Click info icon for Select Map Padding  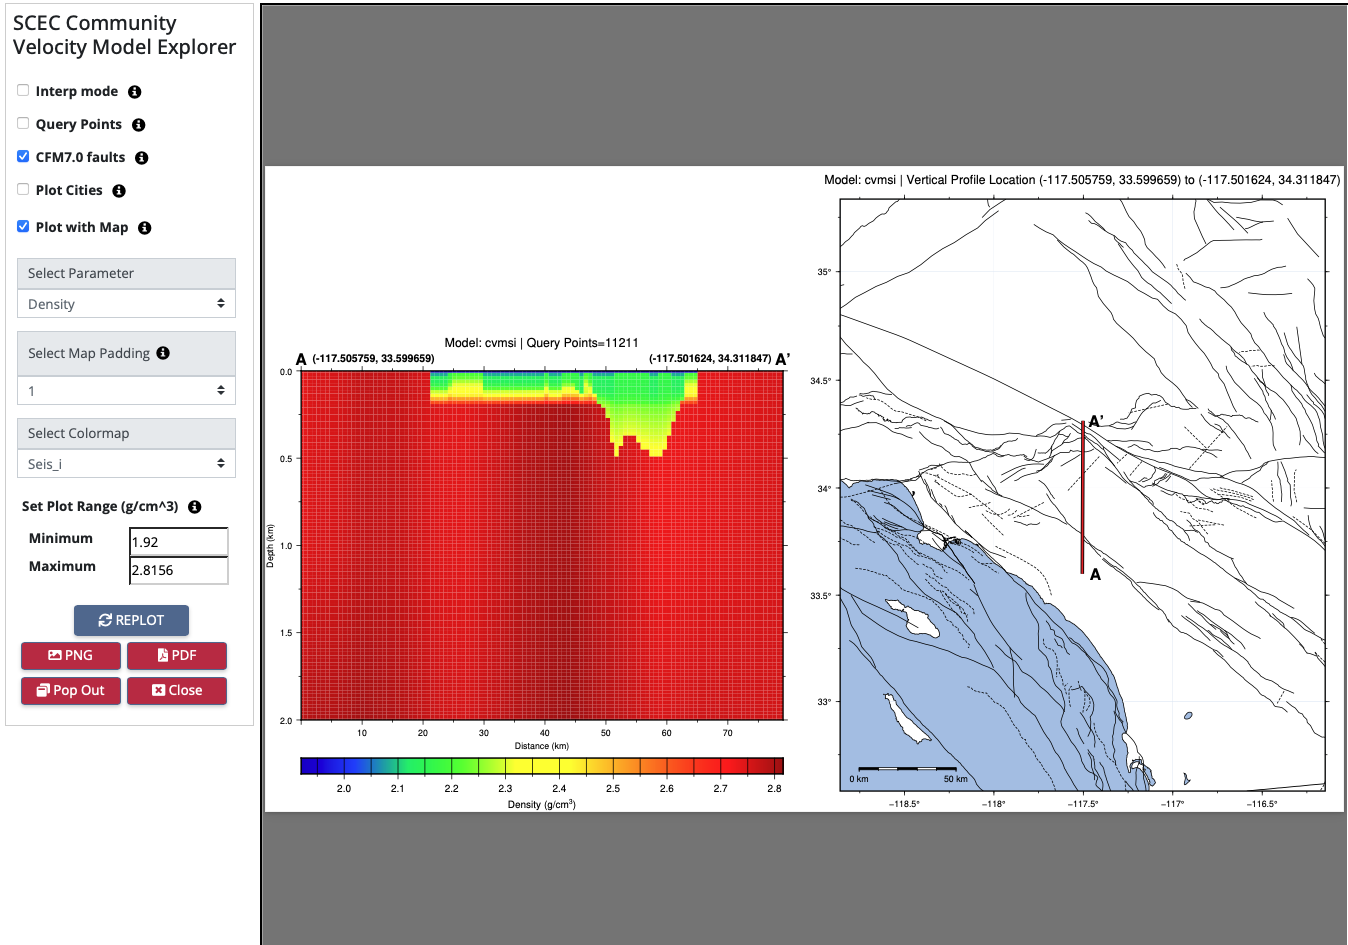point(163,353)
